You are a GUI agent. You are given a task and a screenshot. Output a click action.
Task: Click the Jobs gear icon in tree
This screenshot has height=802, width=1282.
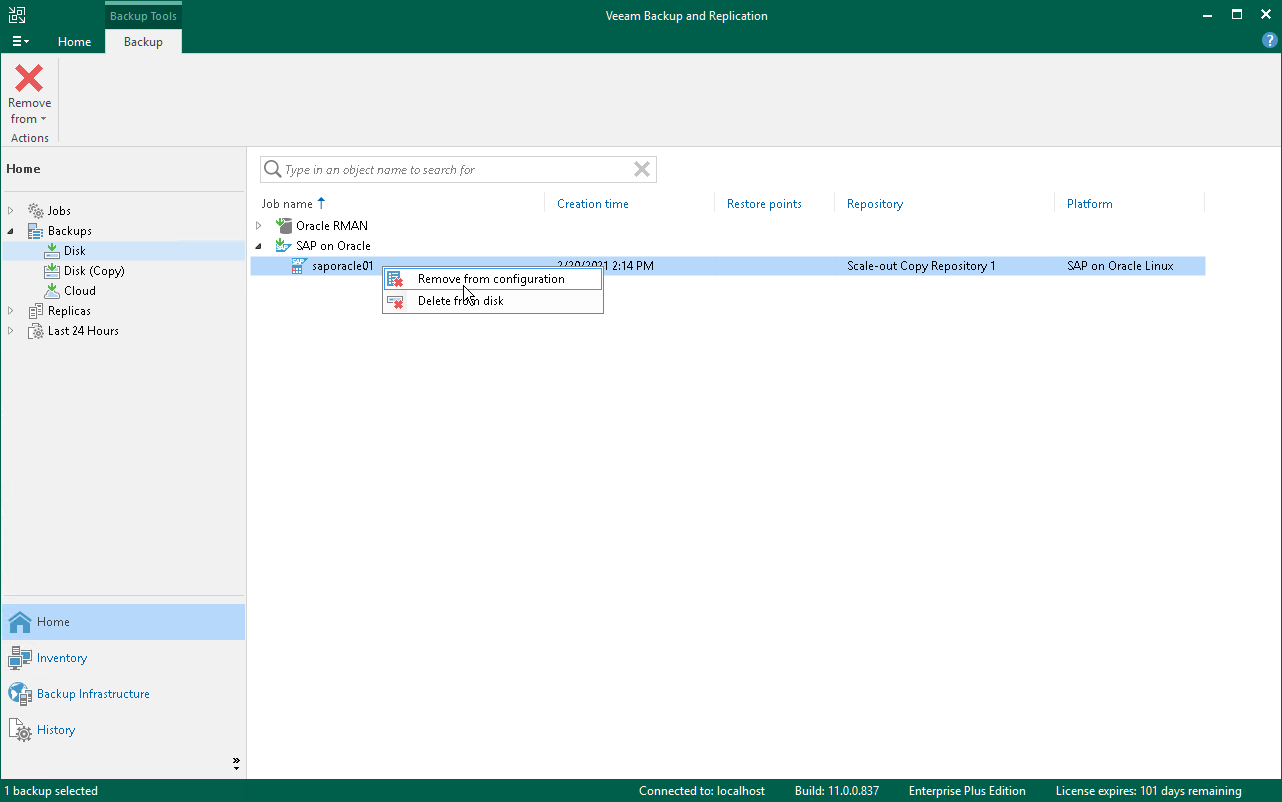pyautogui.click(x=35, y=211)
